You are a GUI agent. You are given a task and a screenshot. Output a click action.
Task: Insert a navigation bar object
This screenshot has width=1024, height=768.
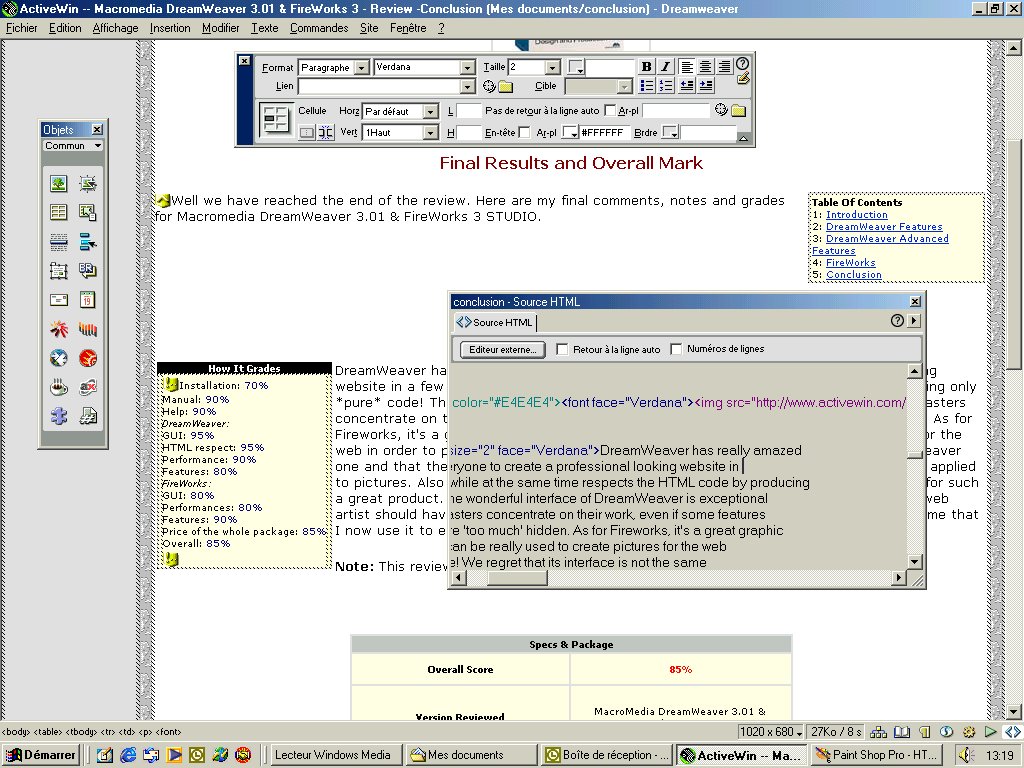88,242
